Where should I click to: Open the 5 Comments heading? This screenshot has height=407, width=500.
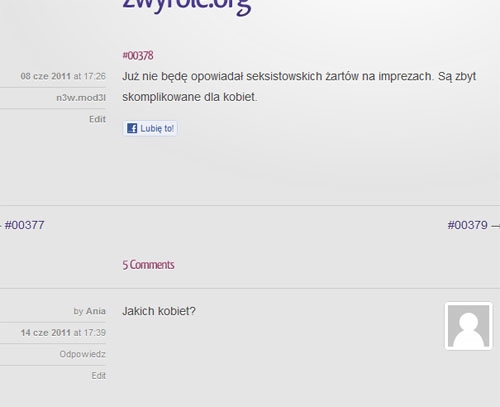(148, 265)
